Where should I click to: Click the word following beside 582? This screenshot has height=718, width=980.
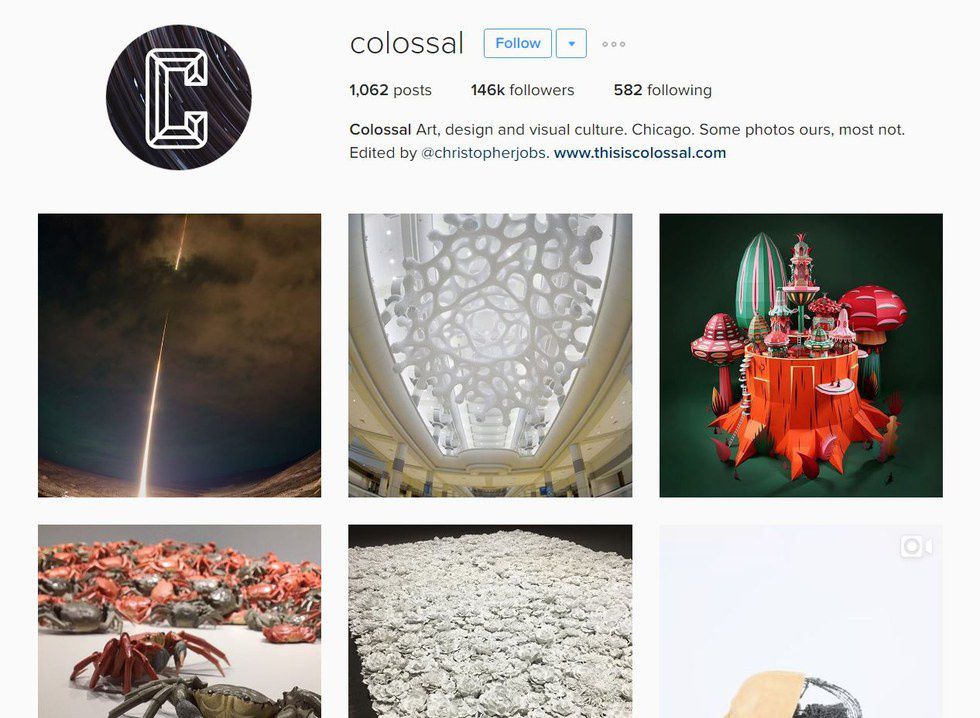[679, 91]
